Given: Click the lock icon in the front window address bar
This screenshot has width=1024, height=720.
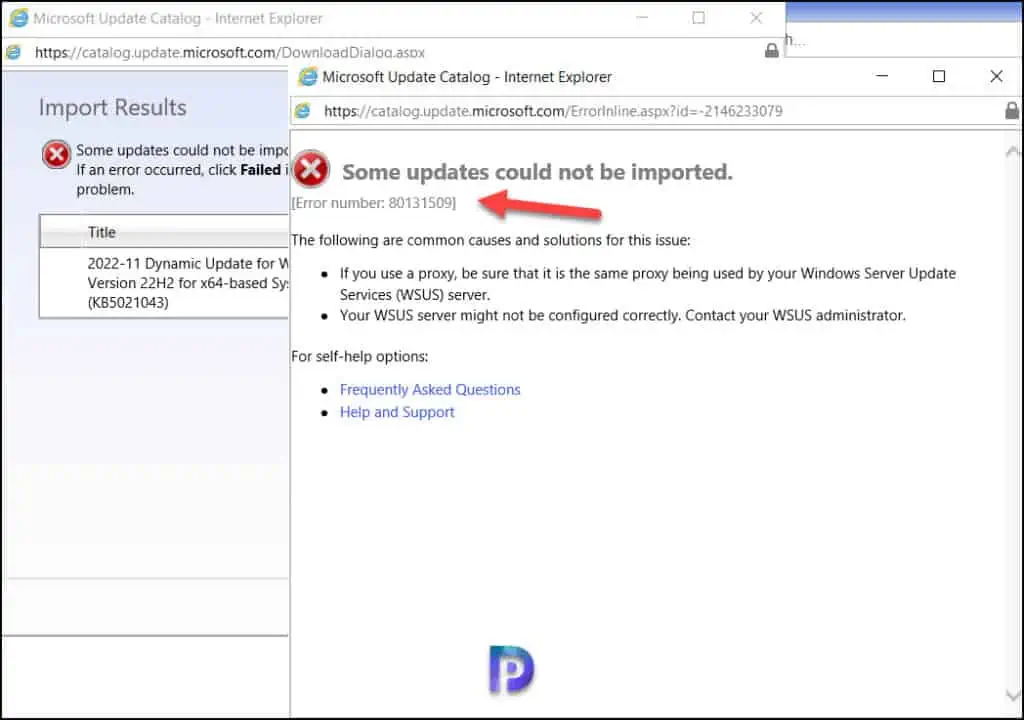Looking at the screenshot, I should 1012,110.
